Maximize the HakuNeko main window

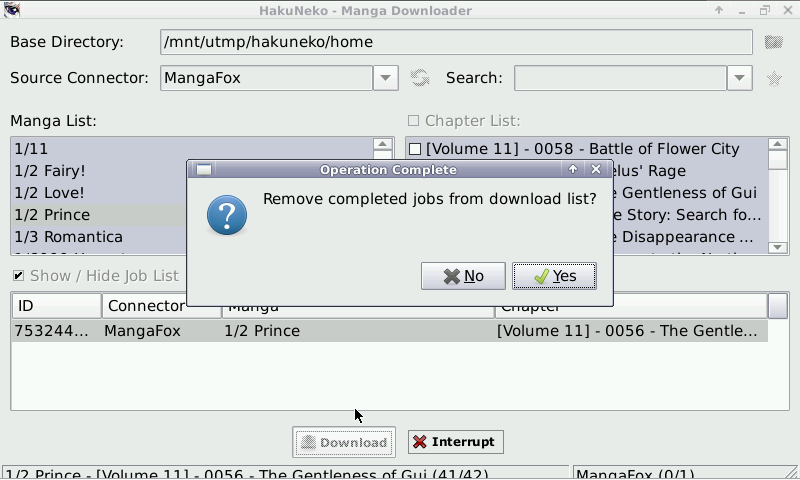point(764,10)
